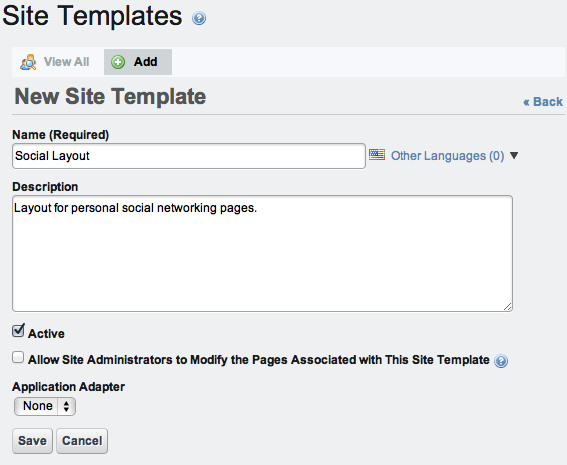Open the Other Languages (0) link

pyautogui.click(x=447, y=156)
